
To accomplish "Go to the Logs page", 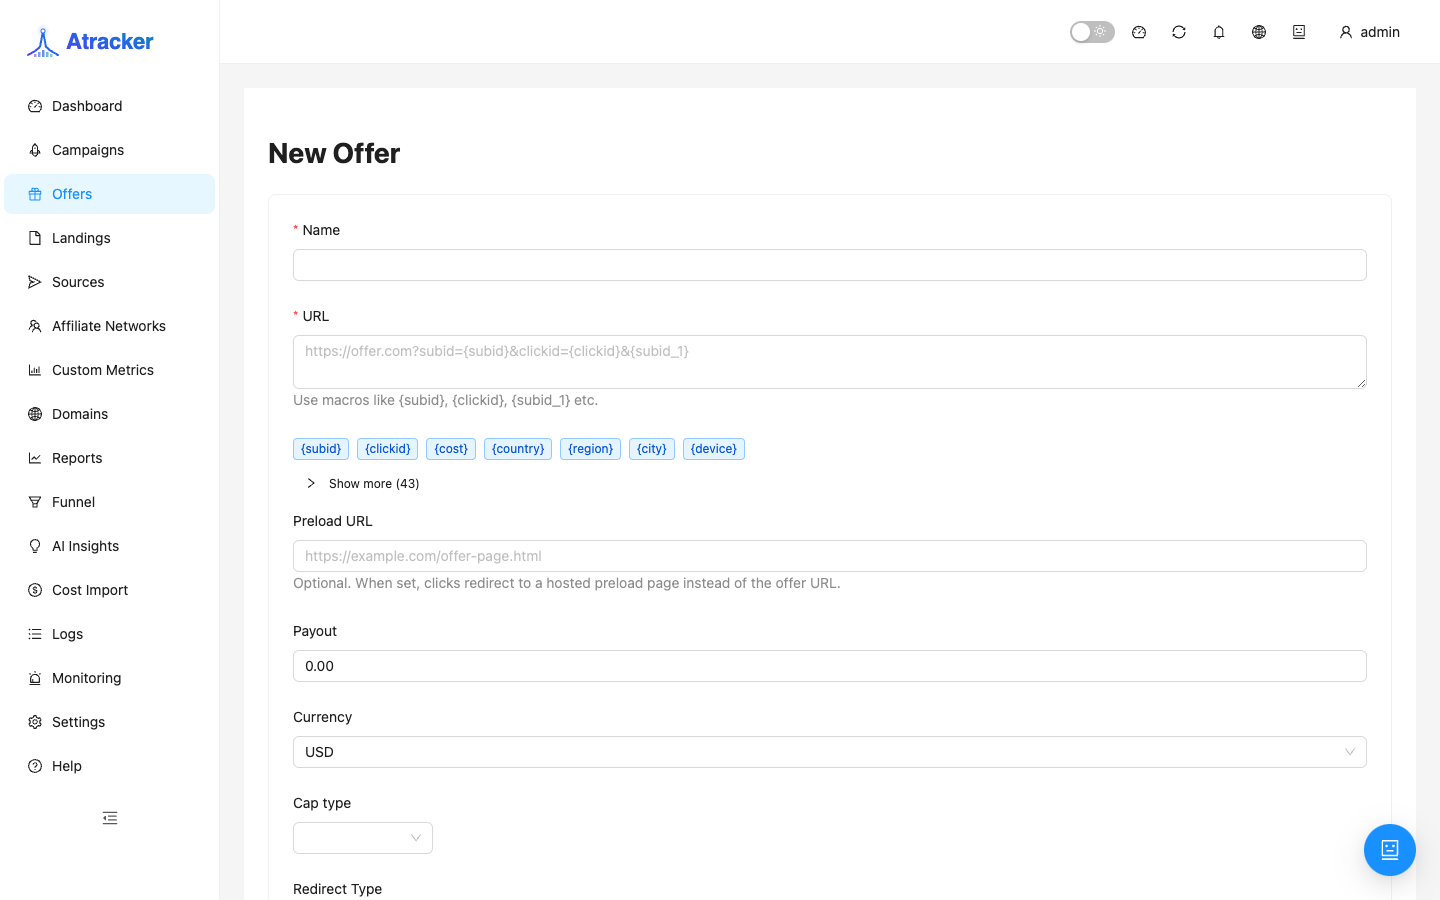I will pyautogui.click(x=110, y=634).
